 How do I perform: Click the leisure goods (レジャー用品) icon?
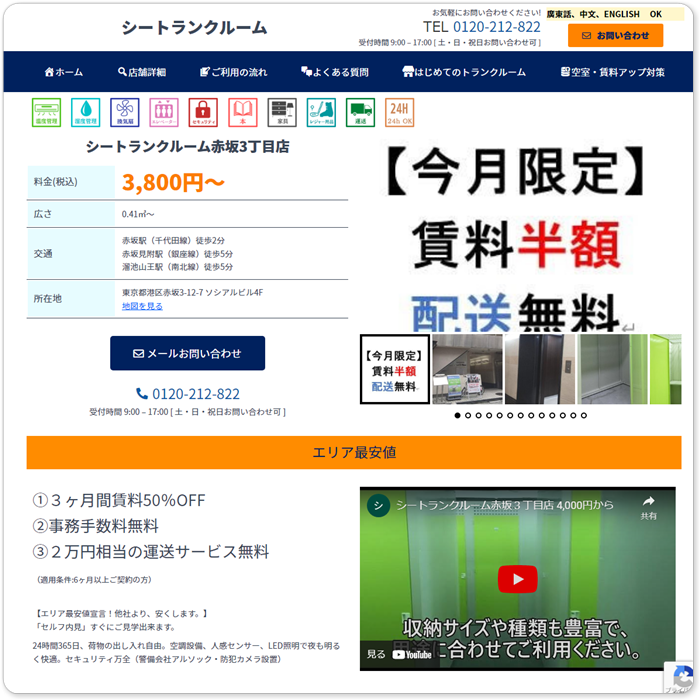point(321,112)
